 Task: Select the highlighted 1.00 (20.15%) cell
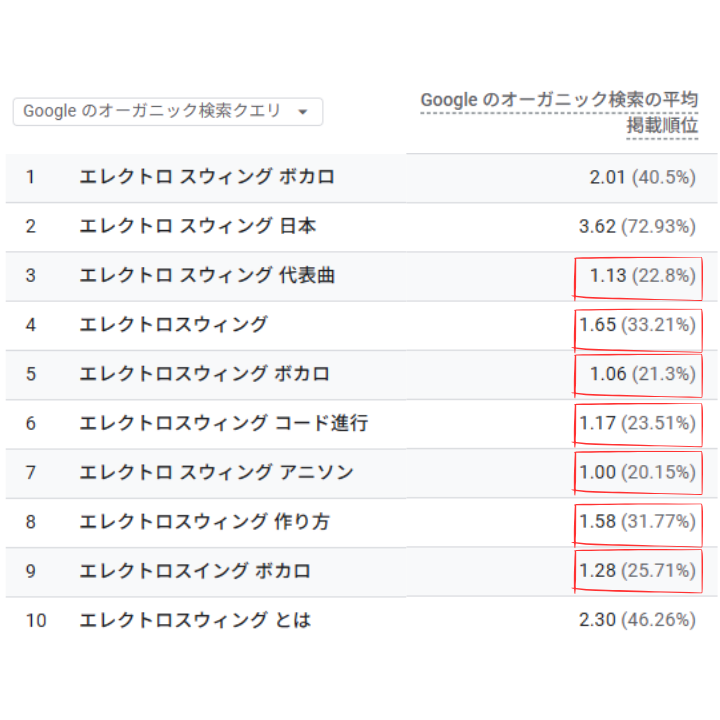pos(637,472)
